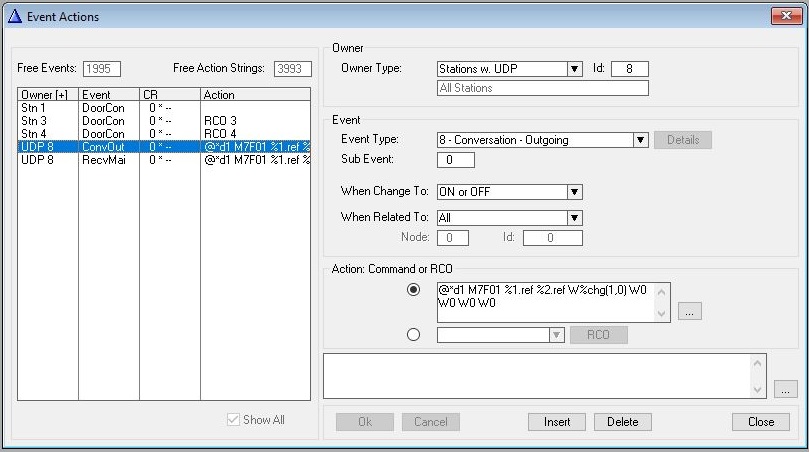809x452 pixels.
Task: Sort by Owner [+] column header
Action: [x=48, y=95]
